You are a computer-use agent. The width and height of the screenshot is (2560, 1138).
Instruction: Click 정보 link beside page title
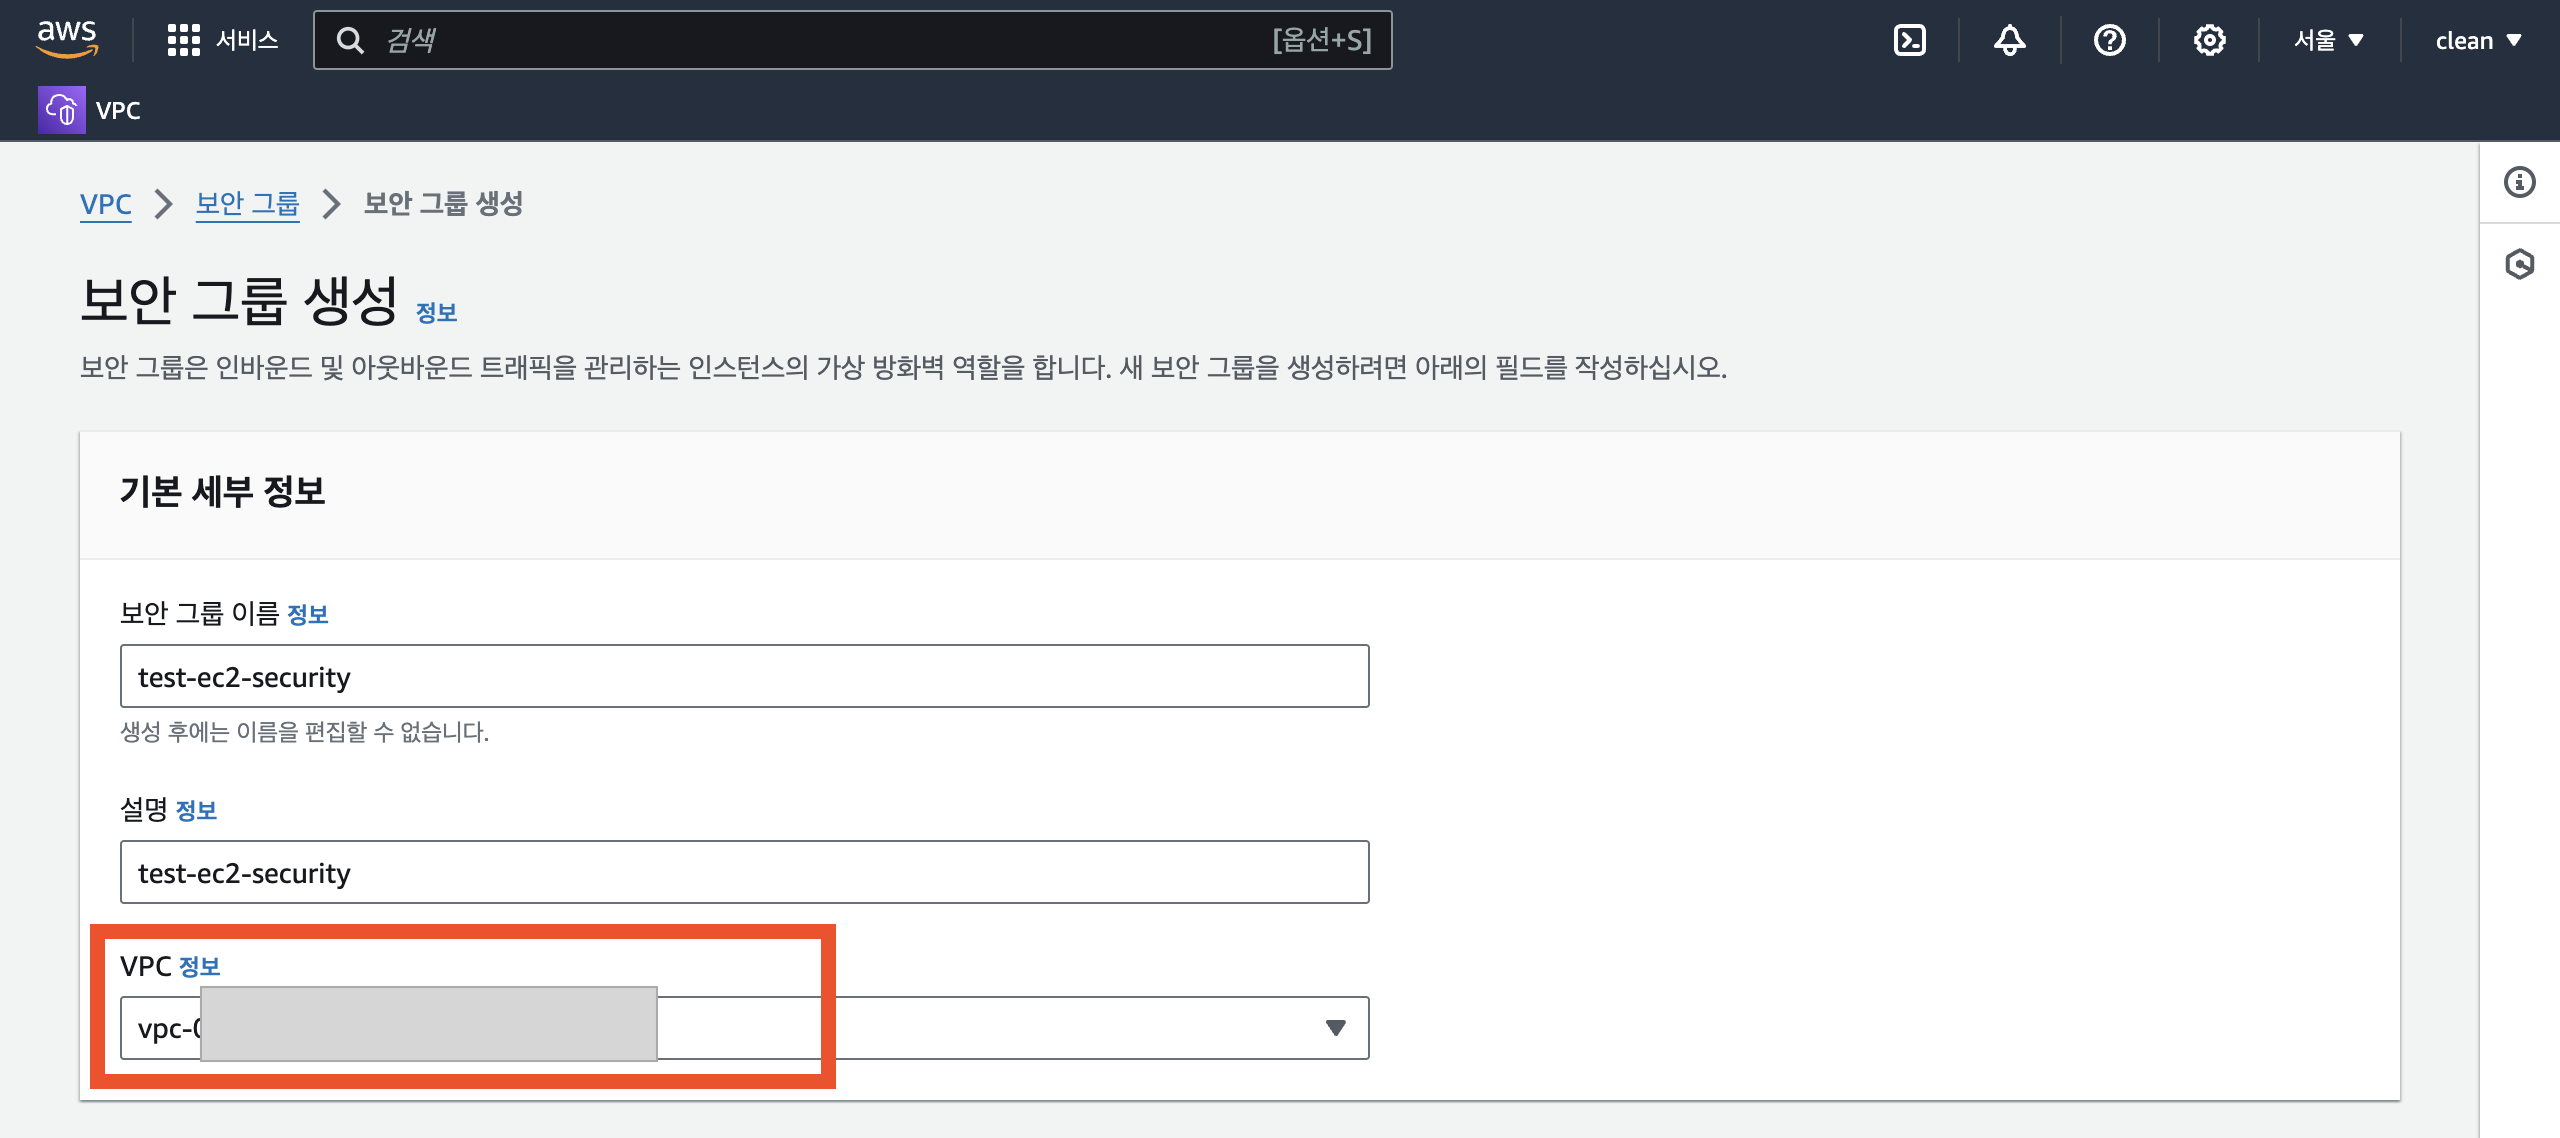(x=436, y=313)
